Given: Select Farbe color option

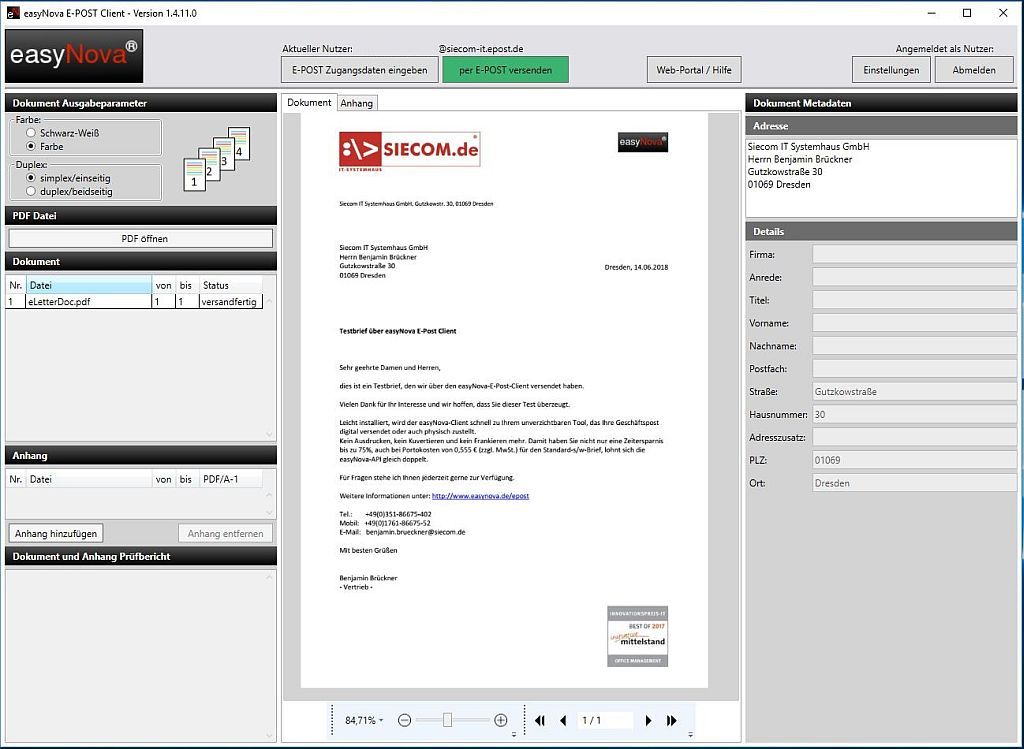Looking at the screenshot, I should [x=31, y=146].
